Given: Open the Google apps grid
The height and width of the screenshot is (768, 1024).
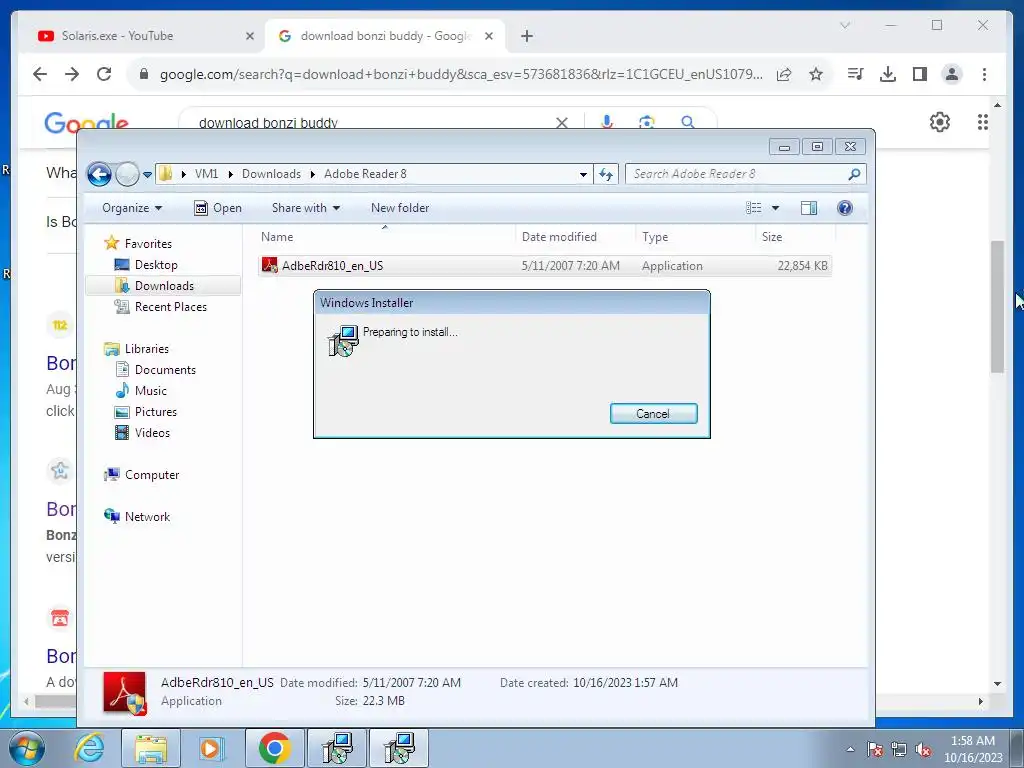Looking at the screenshot, I should (x=982, y=121).
